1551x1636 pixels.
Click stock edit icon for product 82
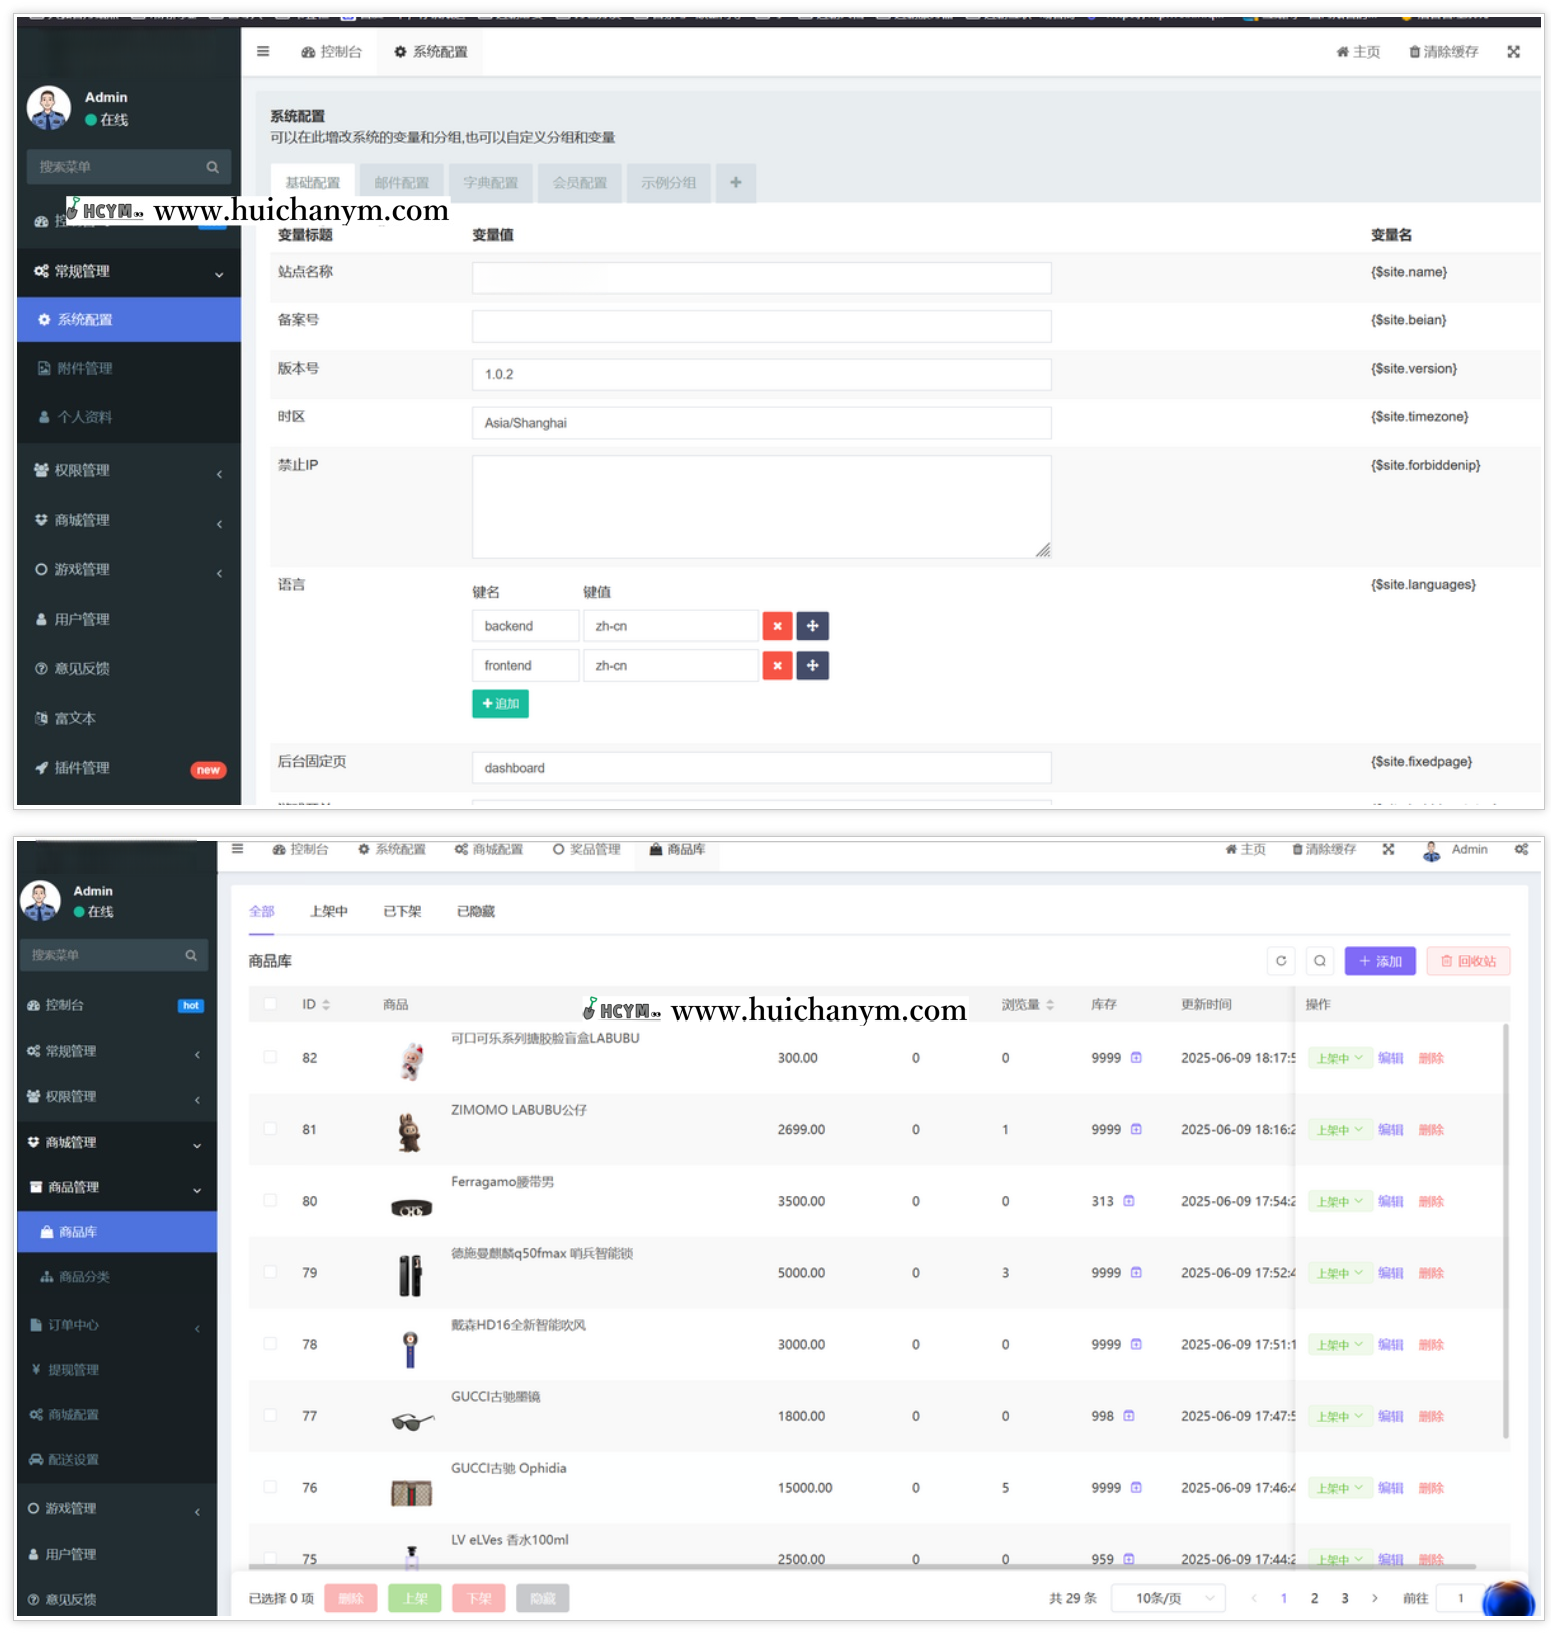(x=1136, y=1058)
